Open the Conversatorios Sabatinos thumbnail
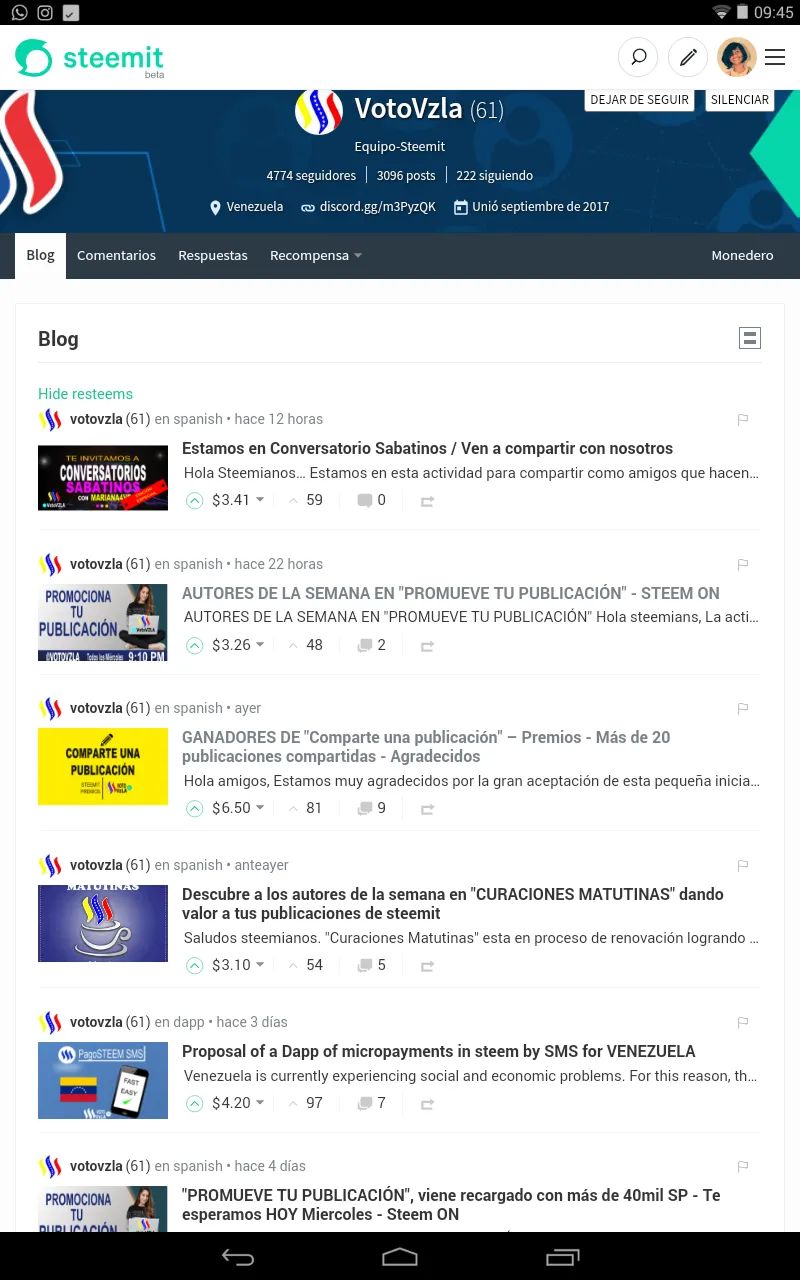800x1280 pixels. (x=103, y=478)
